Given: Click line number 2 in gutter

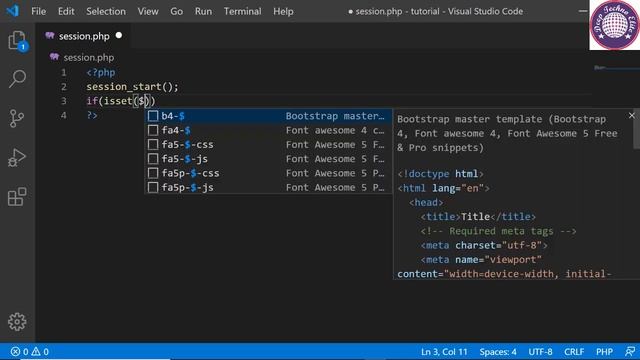Looking at the screenshot, I should pyautogui.click(x=64, y=87).
